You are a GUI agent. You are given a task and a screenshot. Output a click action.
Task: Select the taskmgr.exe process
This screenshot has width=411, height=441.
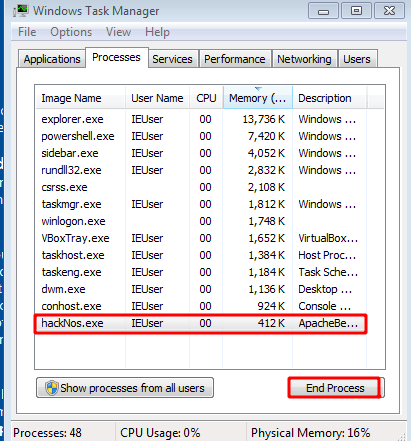(200, 204)
